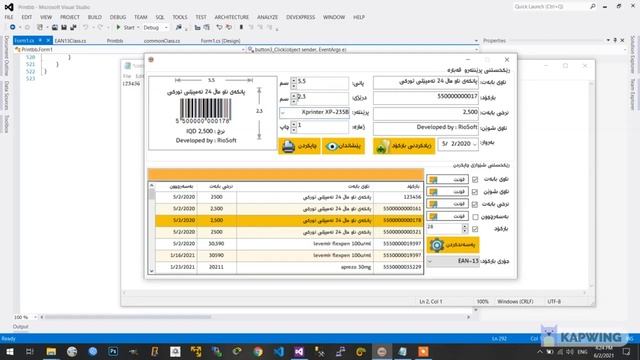Click the stepper arrows of the 5.5 width field
Image resolution: width=640 pixels, height=360 pixels.
[x=293, y=83]
